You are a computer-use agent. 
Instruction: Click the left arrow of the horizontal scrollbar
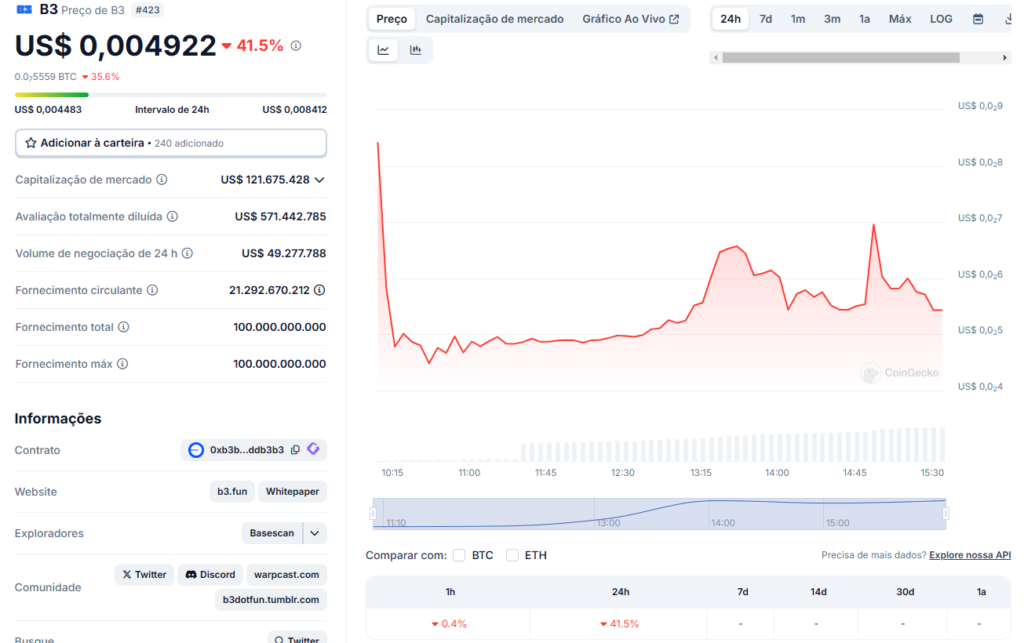(716, 58)
